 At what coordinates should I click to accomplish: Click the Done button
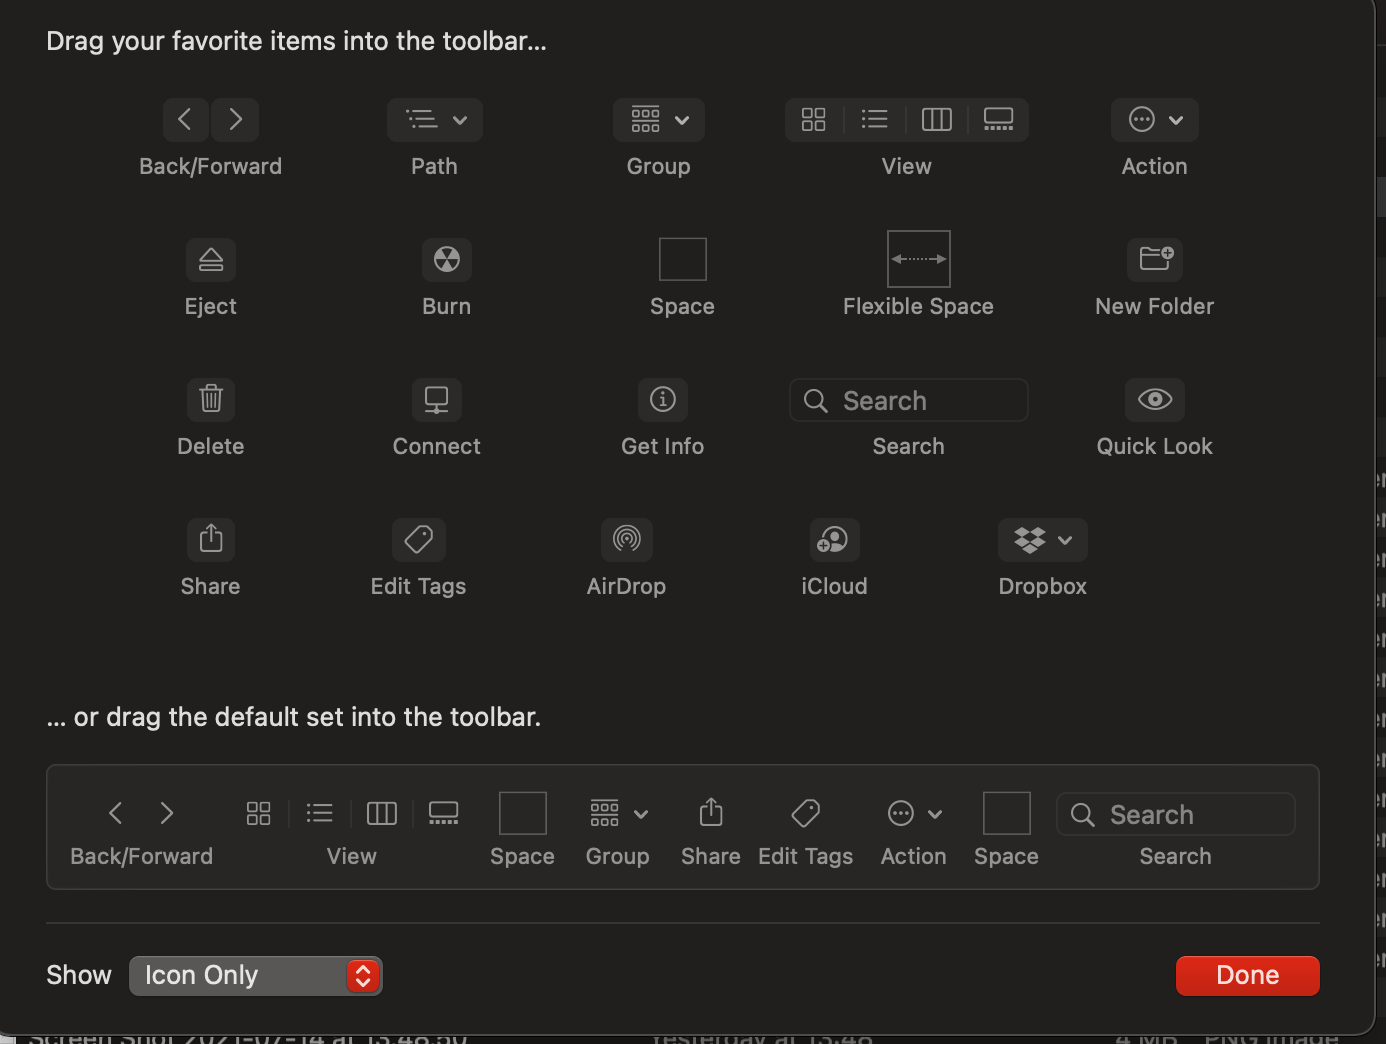1247,975
